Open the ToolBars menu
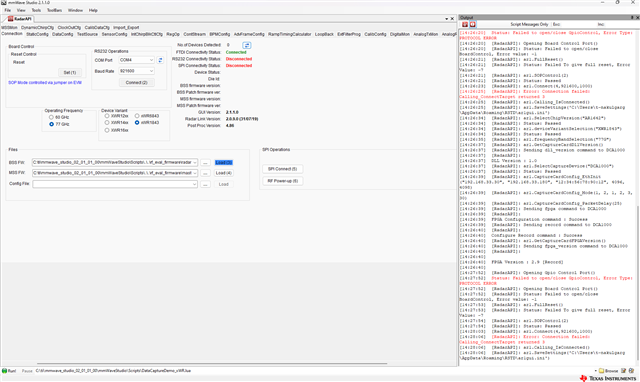The image size is (640, 382). 54,10
